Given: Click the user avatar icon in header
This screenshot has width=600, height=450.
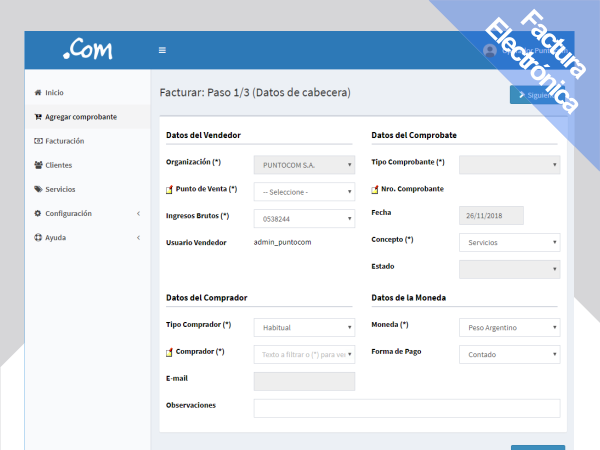Looking at the screenshot, I should 490,50.
